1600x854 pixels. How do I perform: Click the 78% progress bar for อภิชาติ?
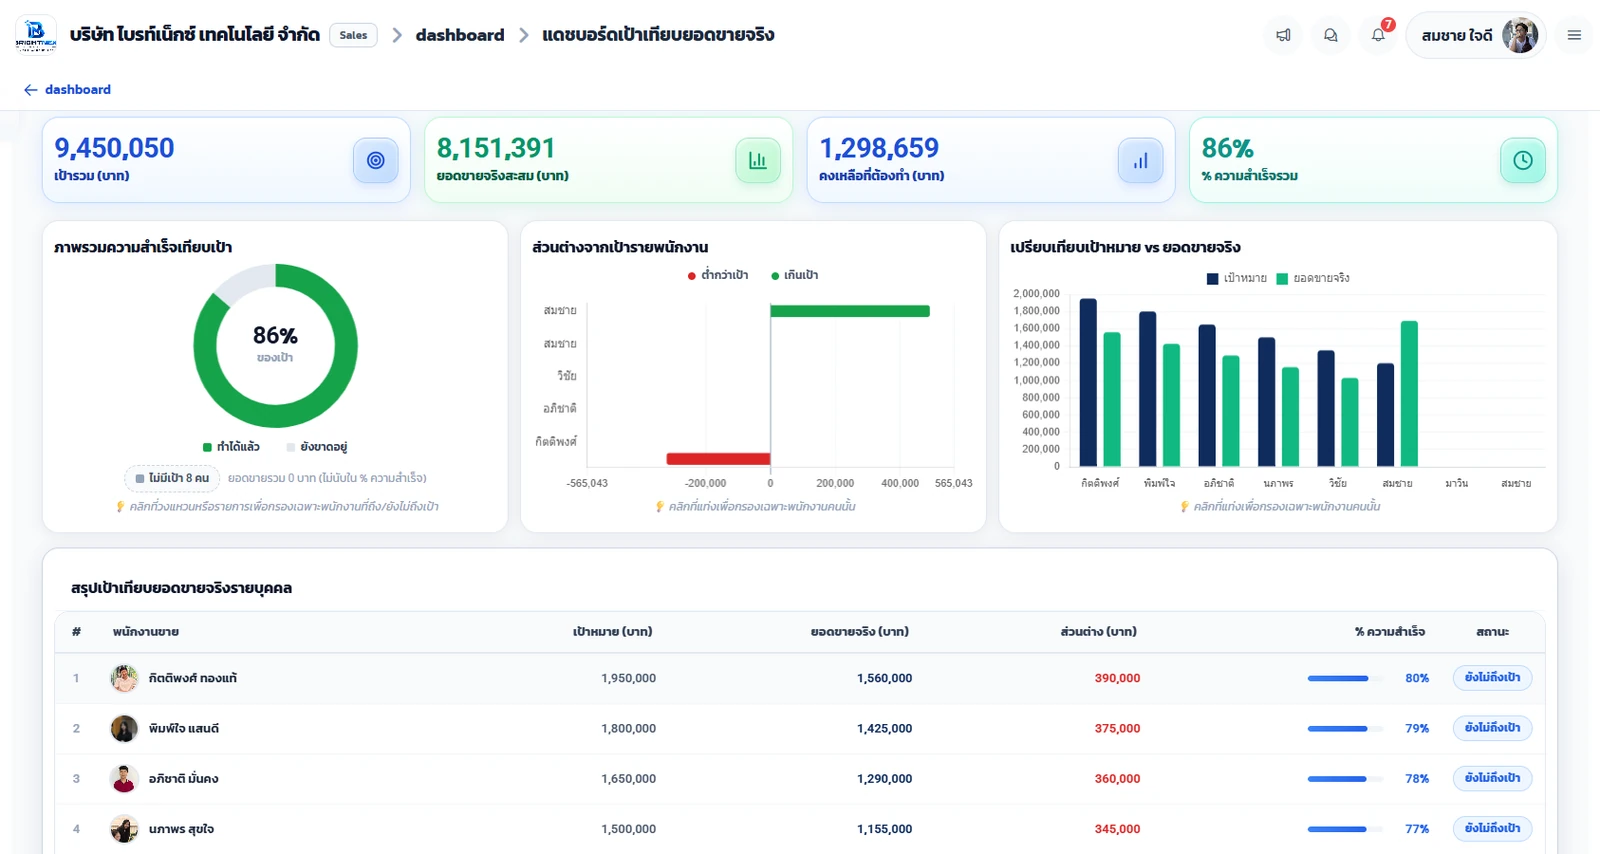click(1346, 778)
